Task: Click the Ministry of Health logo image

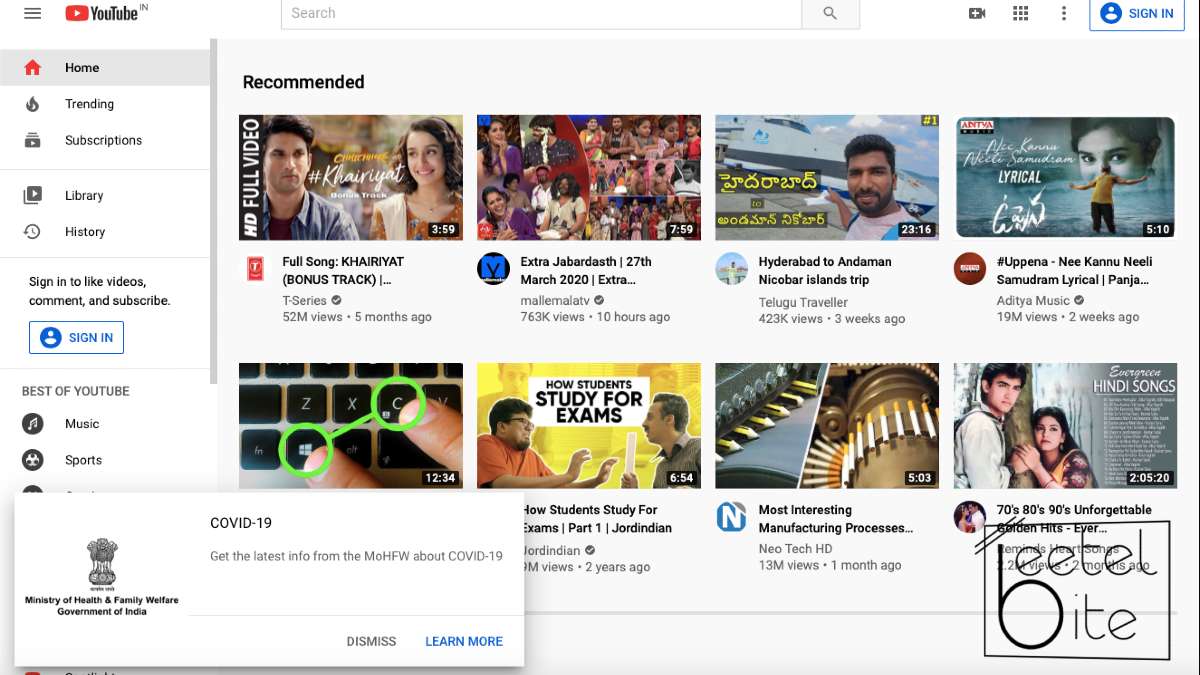Action: pyautogui.click(x=102, y=577)
